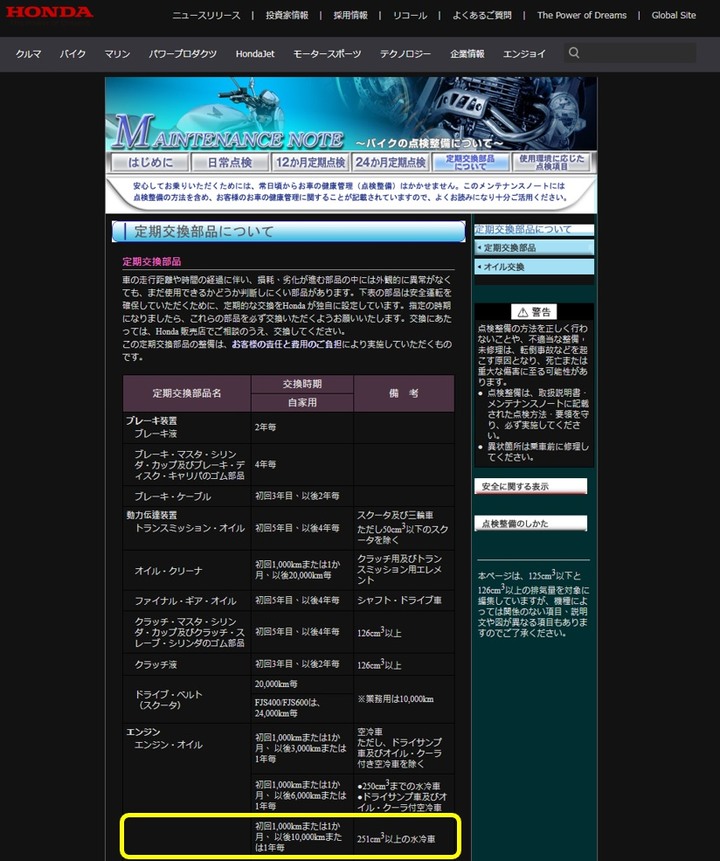Screen dimensions: 720x861
Task: Open テクノロジー menu
Action: tap(405, 54)
